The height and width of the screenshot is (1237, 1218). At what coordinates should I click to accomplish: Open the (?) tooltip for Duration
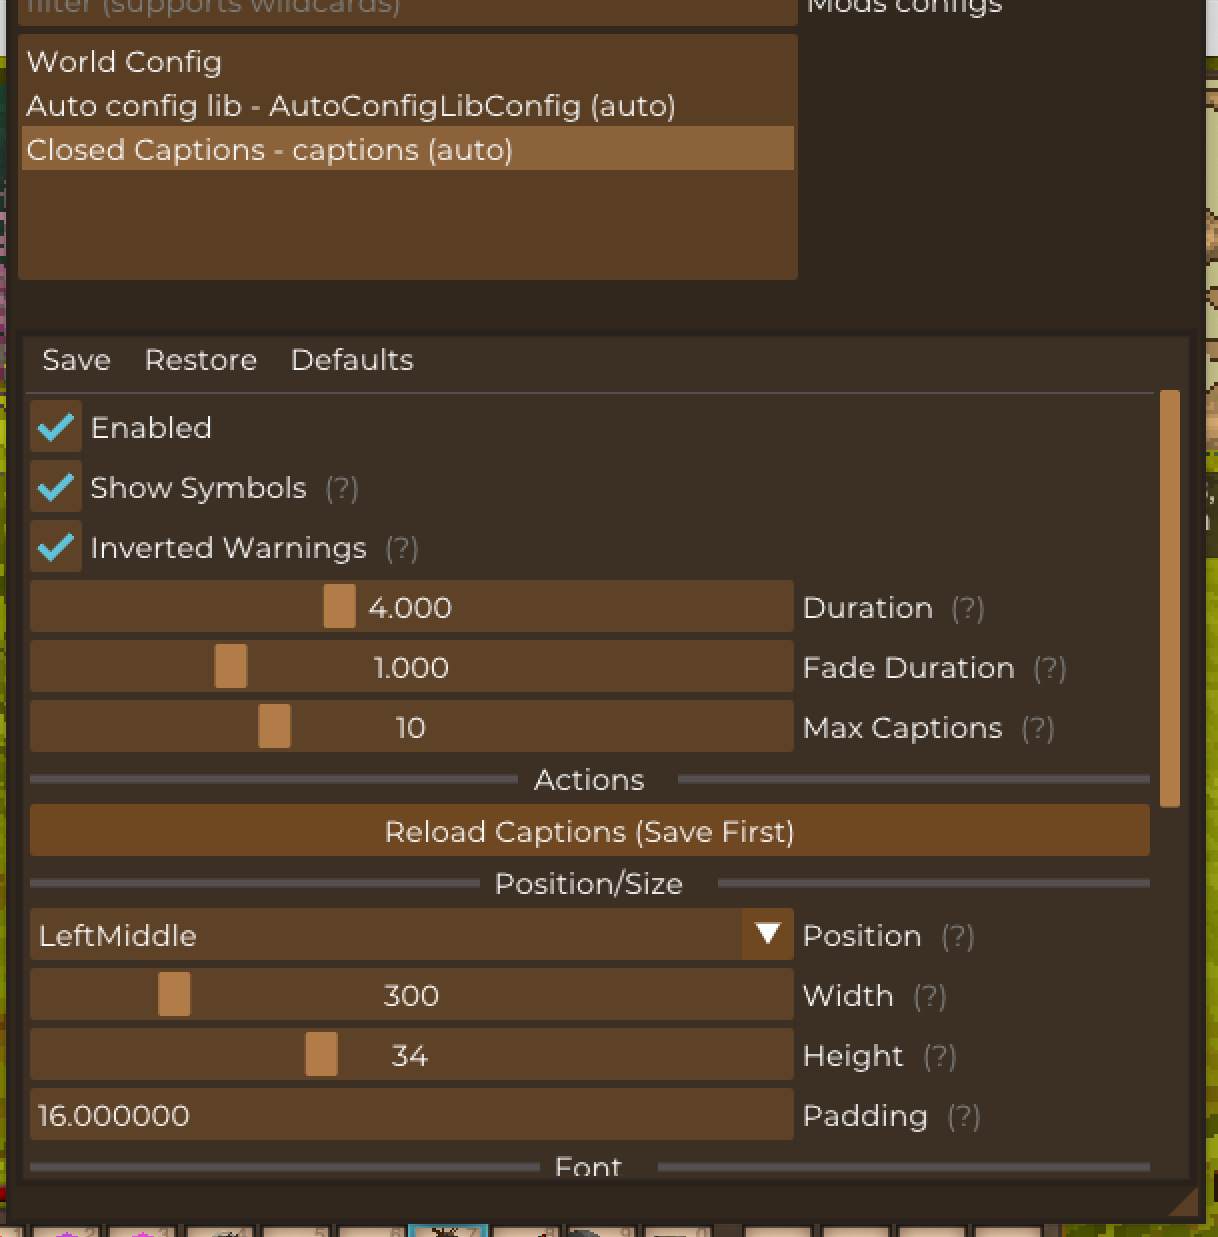968,609
